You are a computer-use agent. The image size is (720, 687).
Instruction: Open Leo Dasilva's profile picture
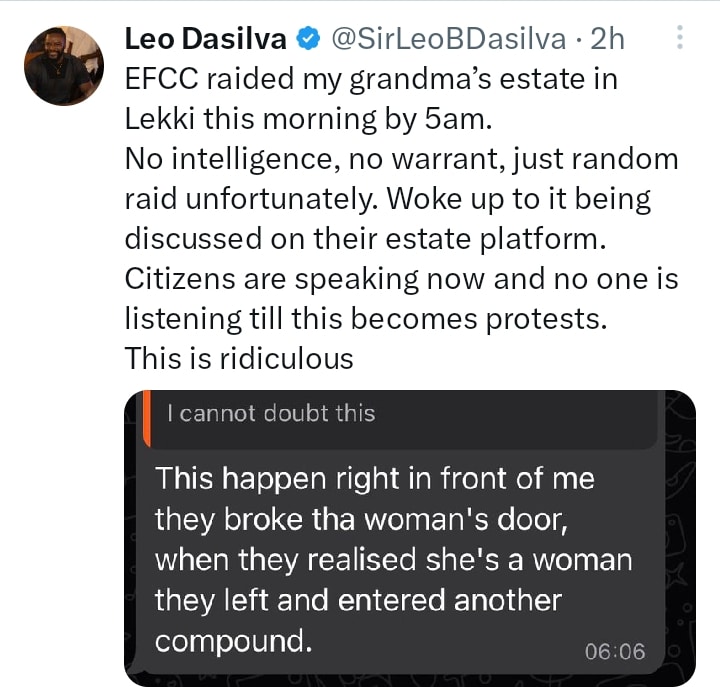64,66
